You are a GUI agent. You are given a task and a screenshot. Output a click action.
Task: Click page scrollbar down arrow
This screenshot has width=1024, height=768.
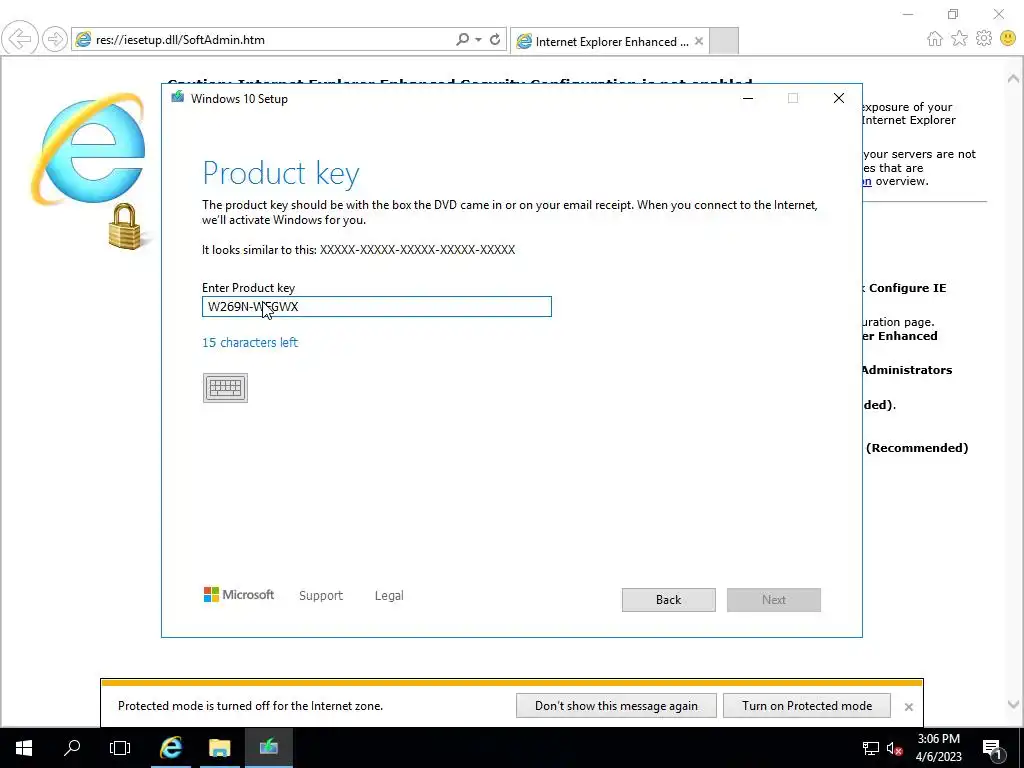tap(1013, 704)
